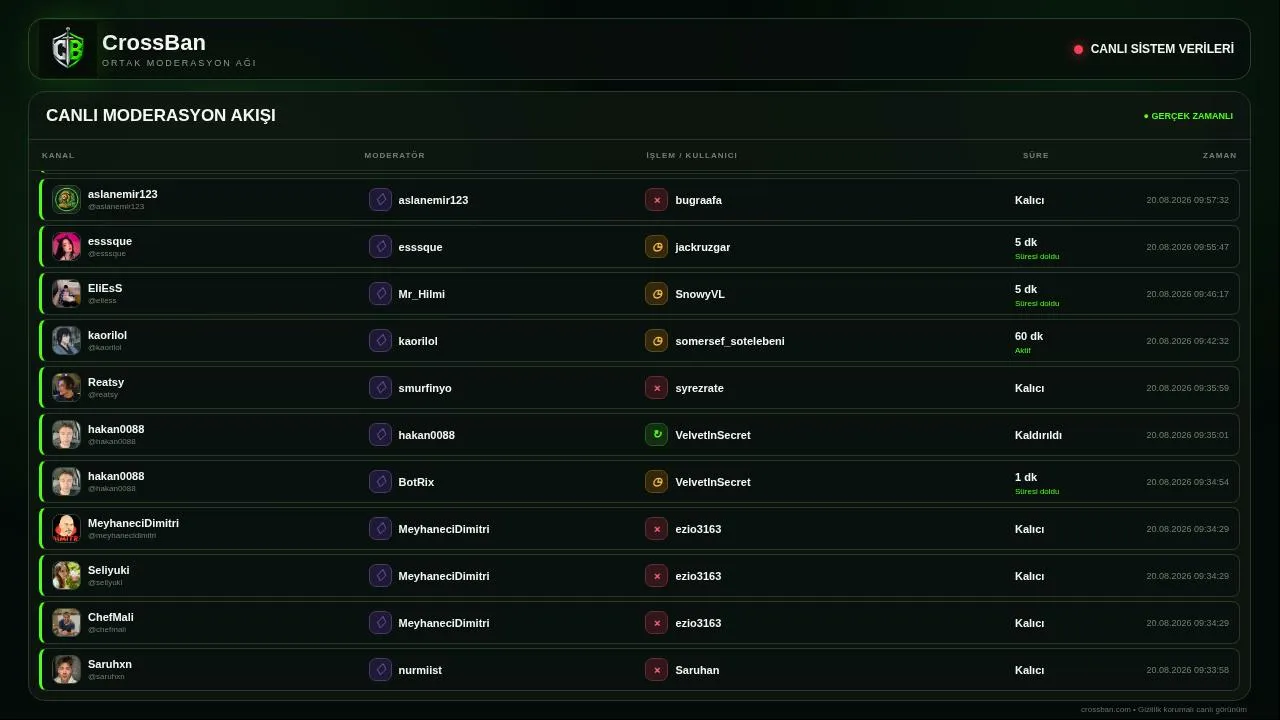This screenshot has width=1280, height=720.
Task: Open esssque channel avatar
Action: coord(66,247)
